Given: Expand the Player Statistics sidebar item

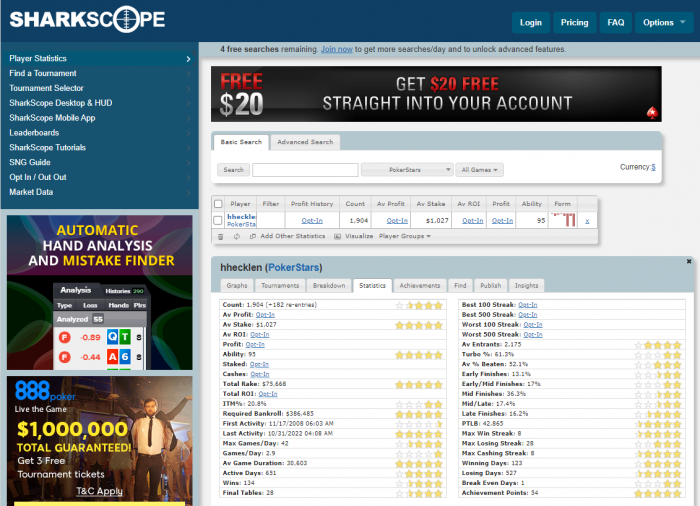Looking at the screenshot, I should pyautogui.click(x=100, y=59).
